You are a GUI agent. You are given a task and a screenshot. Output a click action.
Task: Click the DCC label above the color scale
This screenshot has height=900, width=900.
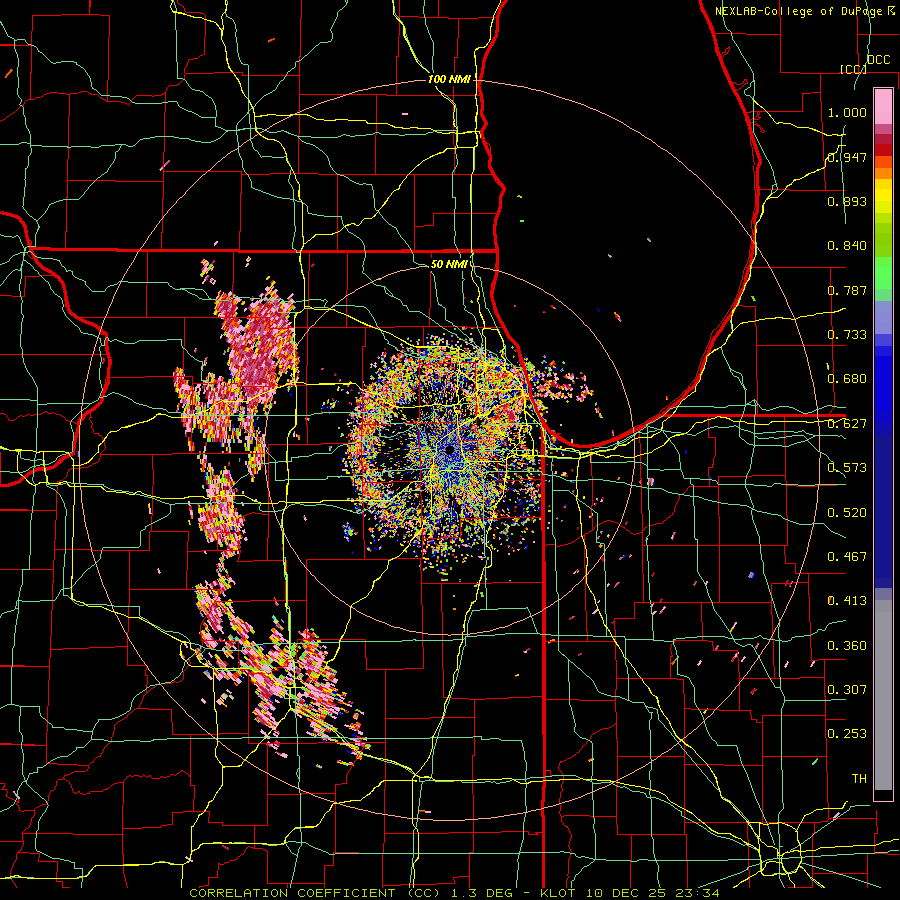[879, 60]
